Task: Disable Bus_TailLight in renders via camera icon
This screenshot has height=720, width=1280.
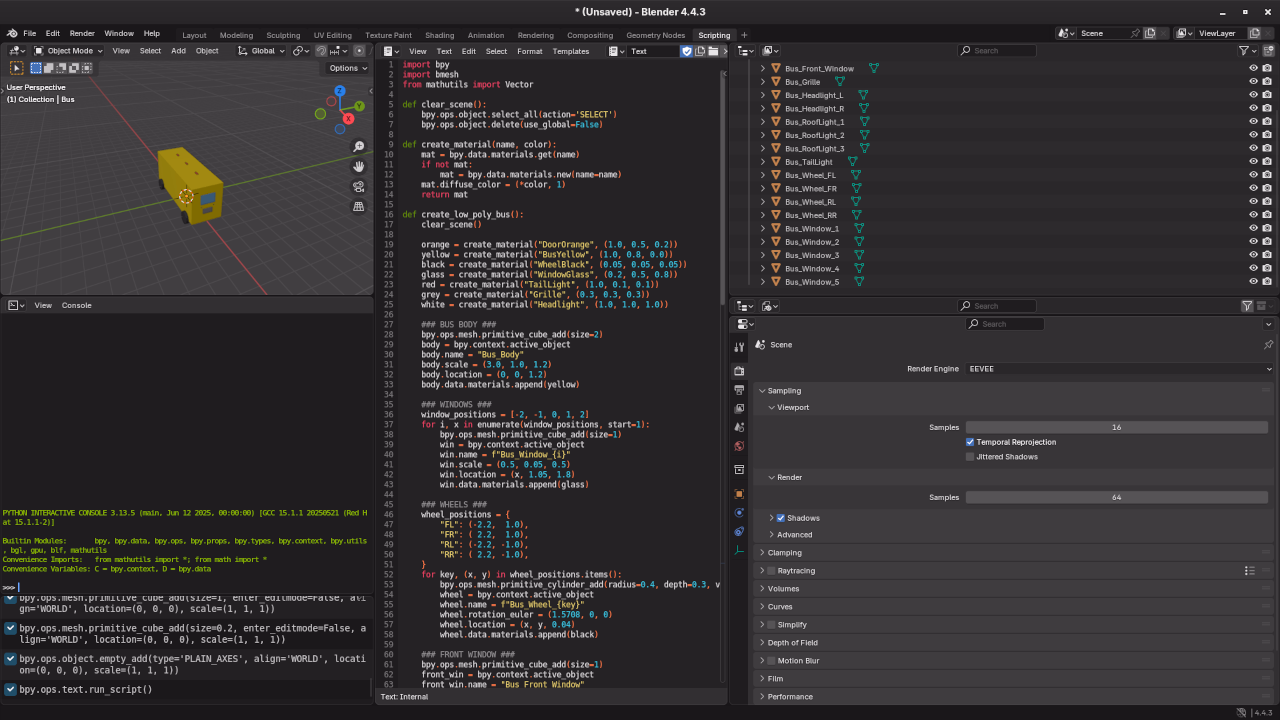Action: (x=1267, y=162)
